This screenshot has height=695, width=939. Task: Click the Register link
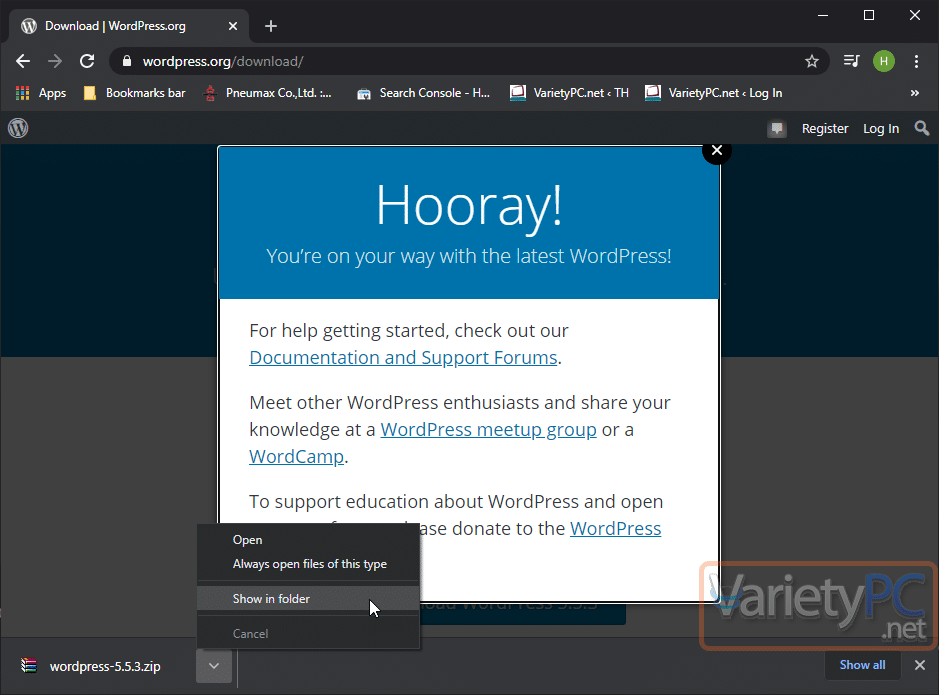825,128
